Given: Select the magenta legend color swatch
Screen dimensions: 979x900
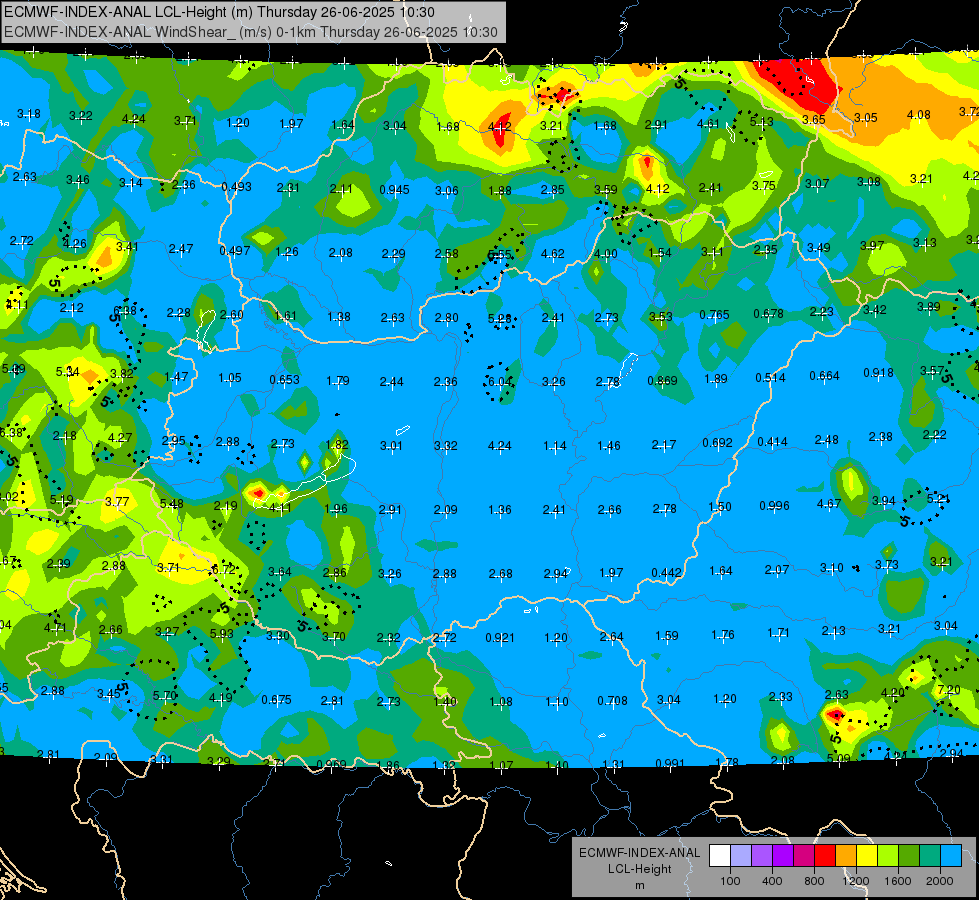Looking at the screenshot, I should (804, 856).
